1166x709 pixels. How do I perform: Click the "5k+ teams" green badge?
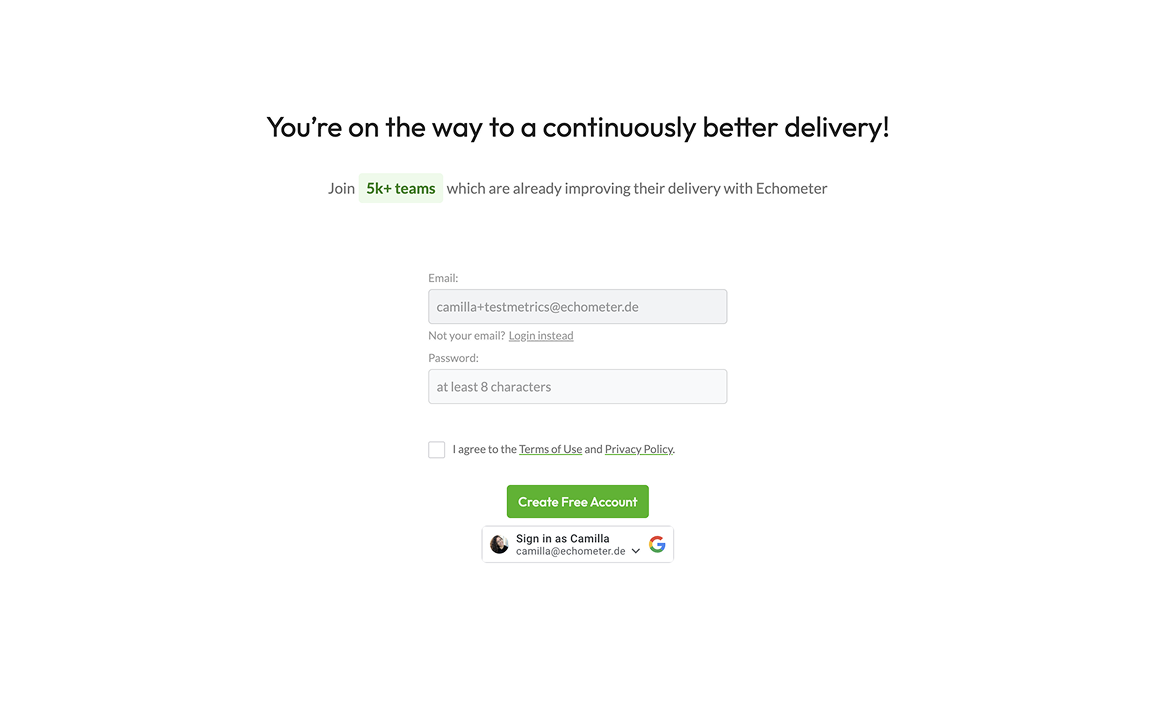click(x=400, y=188)
